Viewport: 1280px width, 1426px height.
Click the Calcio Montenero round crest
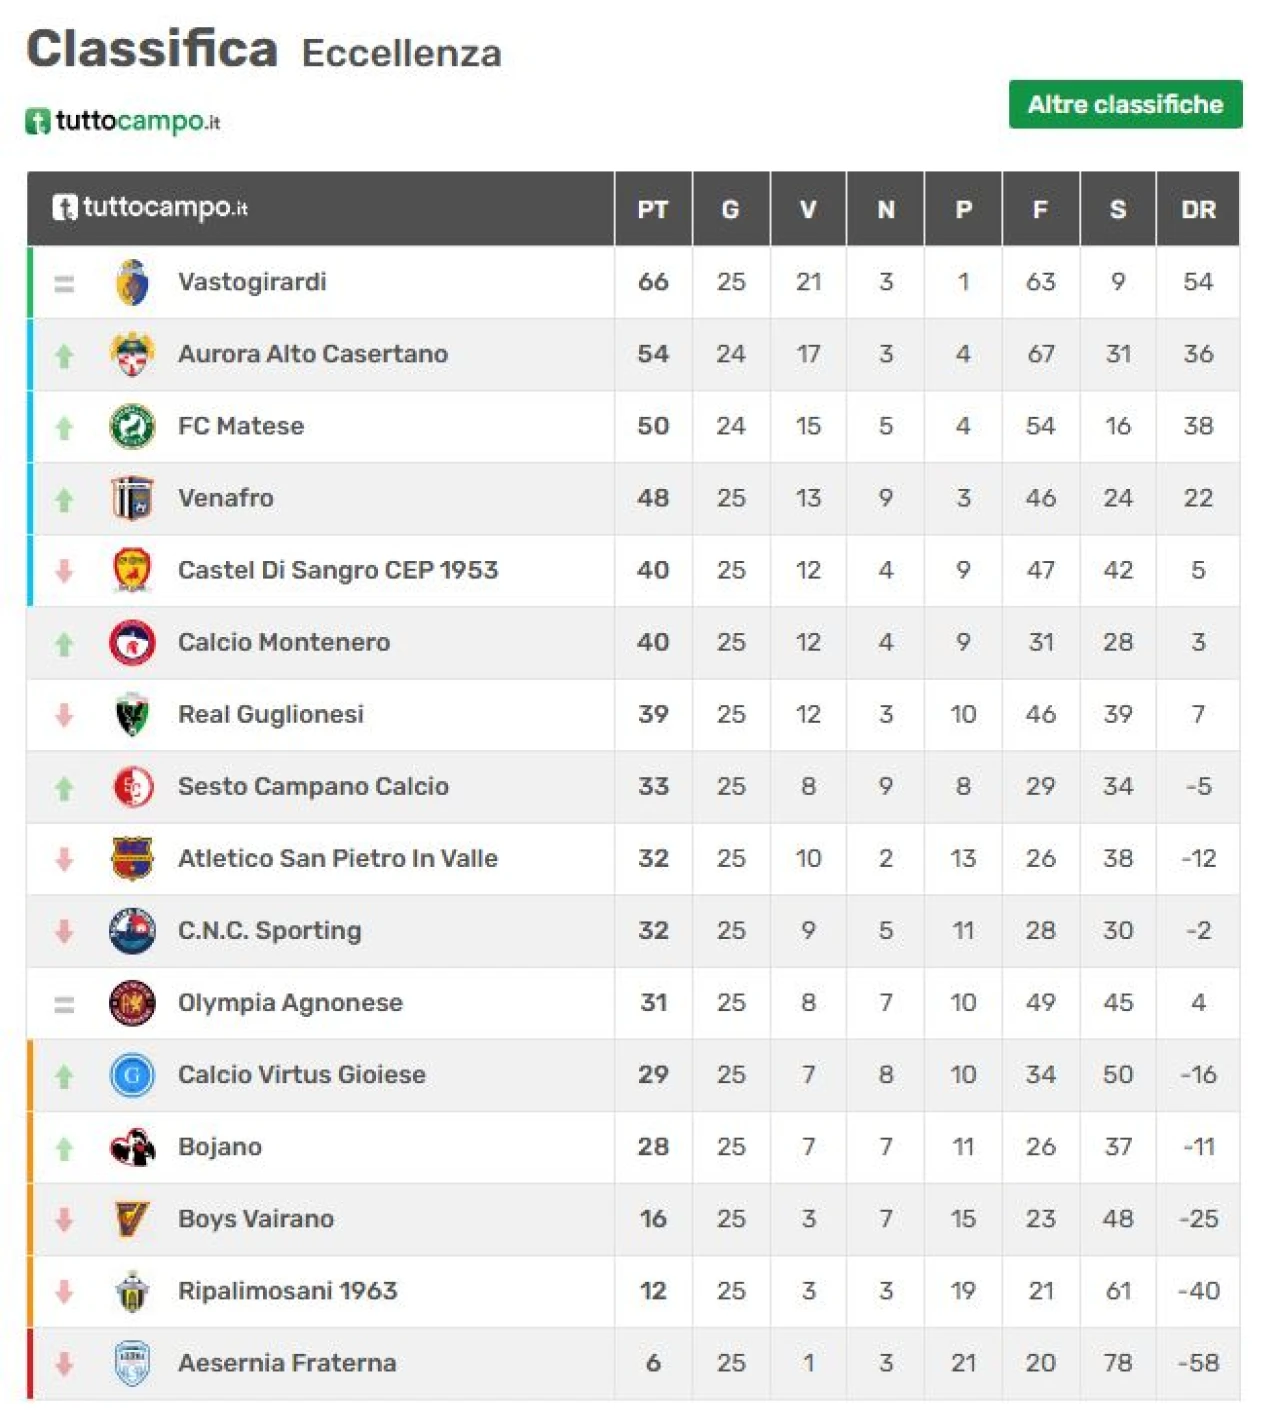pyautogui.click(x=132, y=642)
